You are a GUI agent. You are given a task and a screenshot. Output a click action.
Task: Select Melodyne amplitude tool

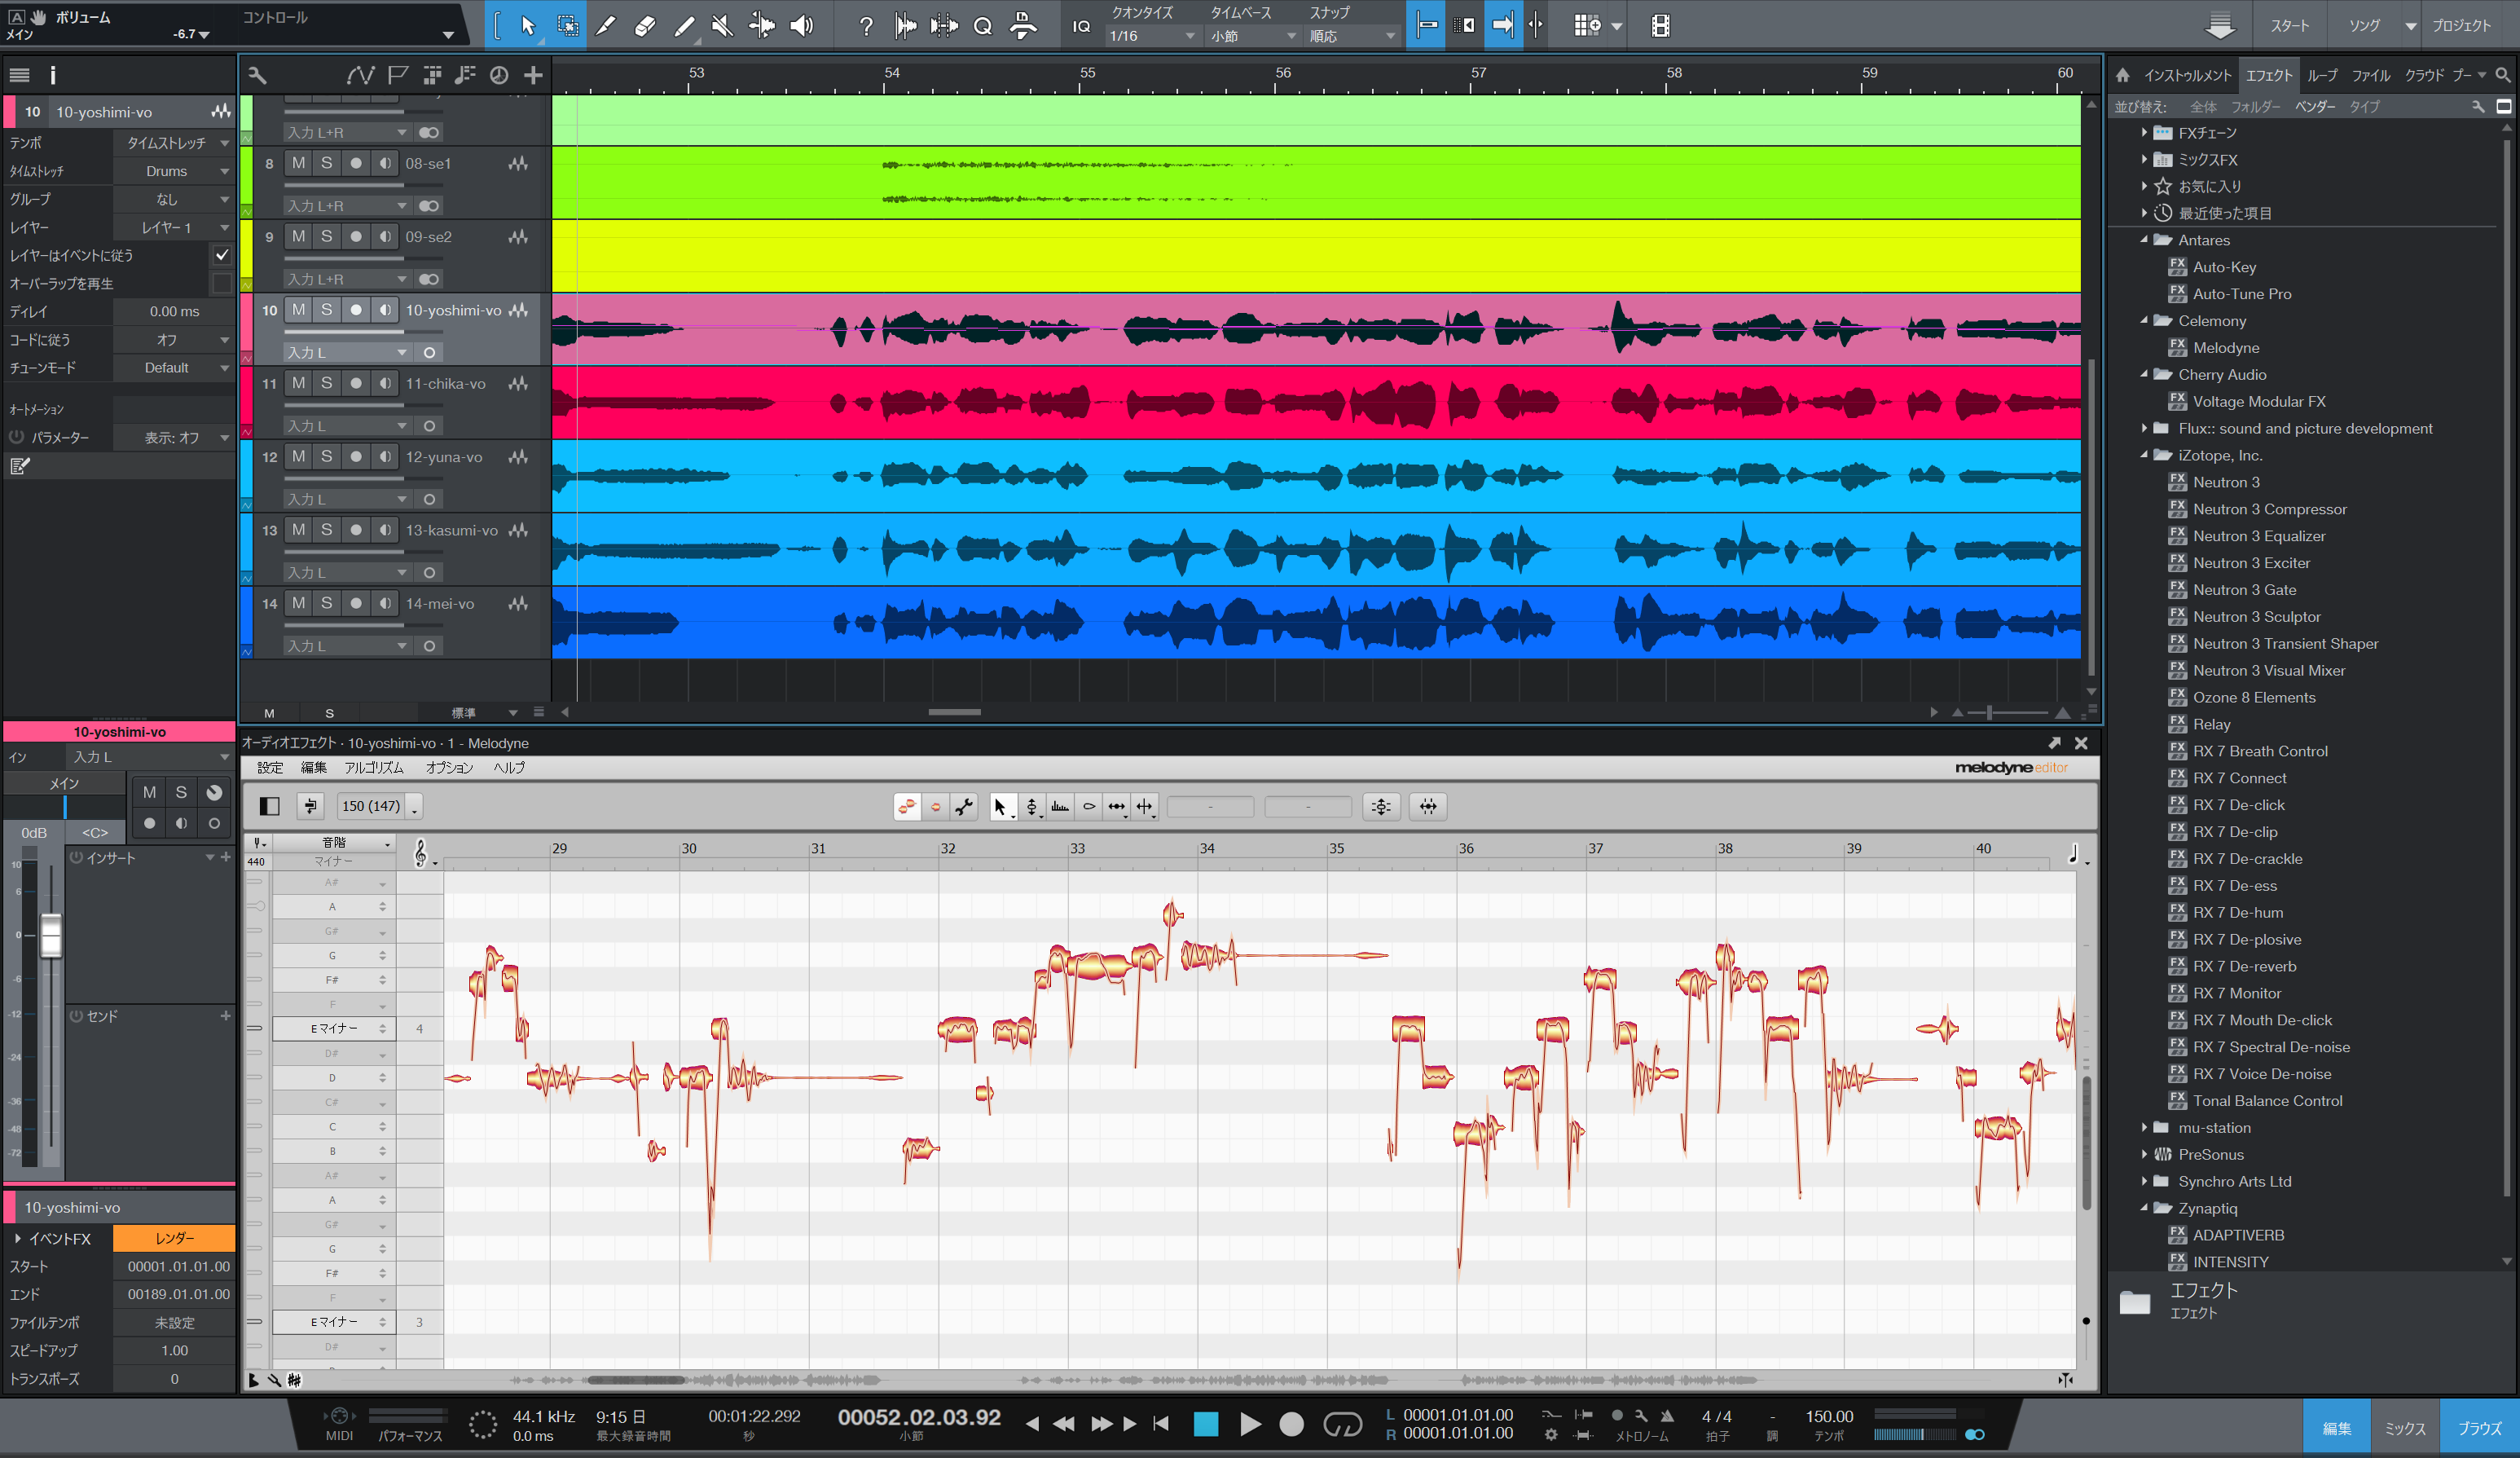pos(1089,806)
